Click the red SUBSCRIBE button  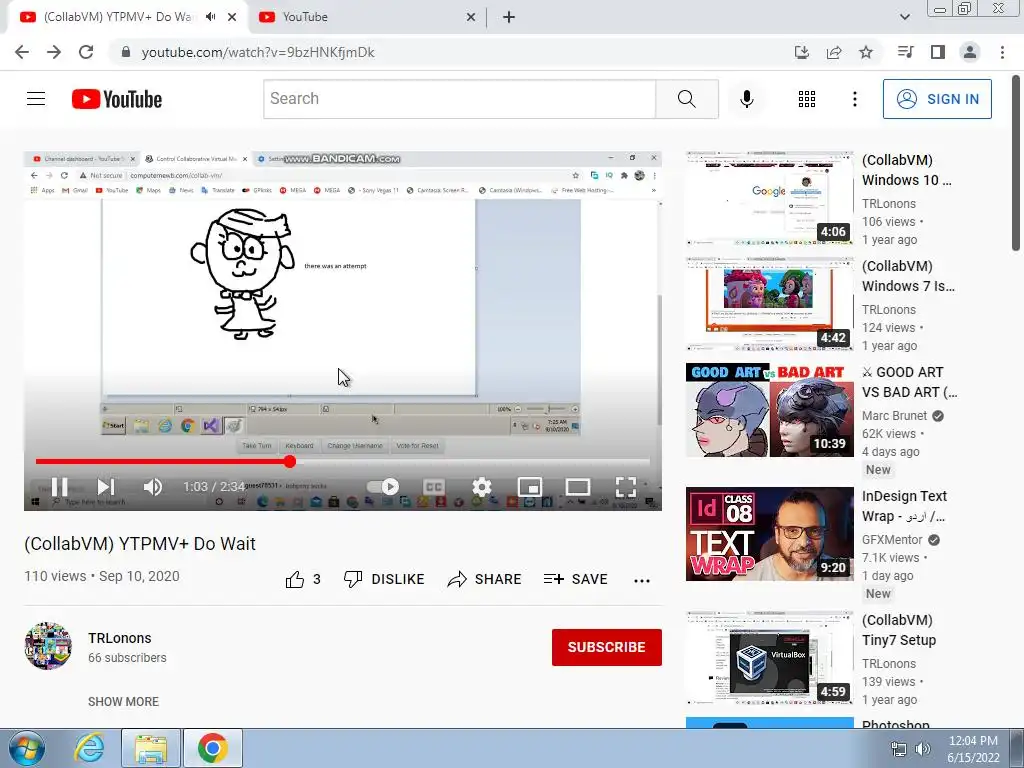pyautogui.click(x=607, y=647)
